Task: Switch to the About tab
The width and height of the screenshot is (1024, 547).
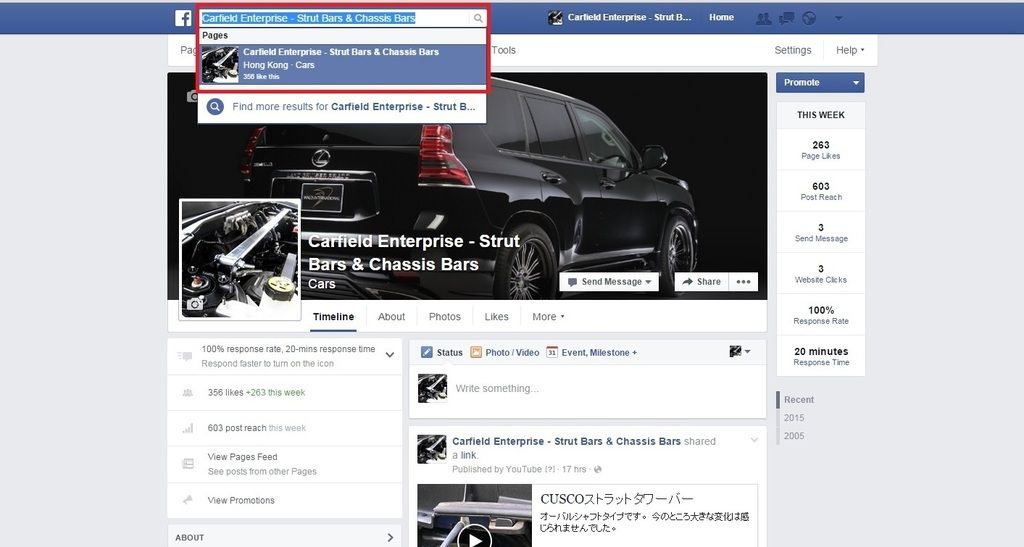Action: (391, 317)
